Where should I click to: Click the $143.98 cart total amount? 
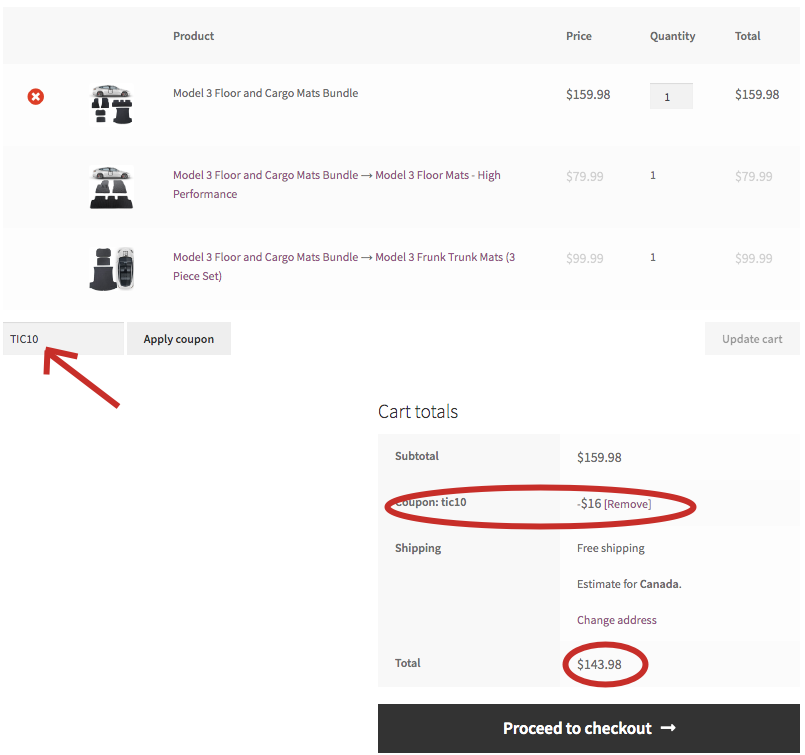coord(599,664)
